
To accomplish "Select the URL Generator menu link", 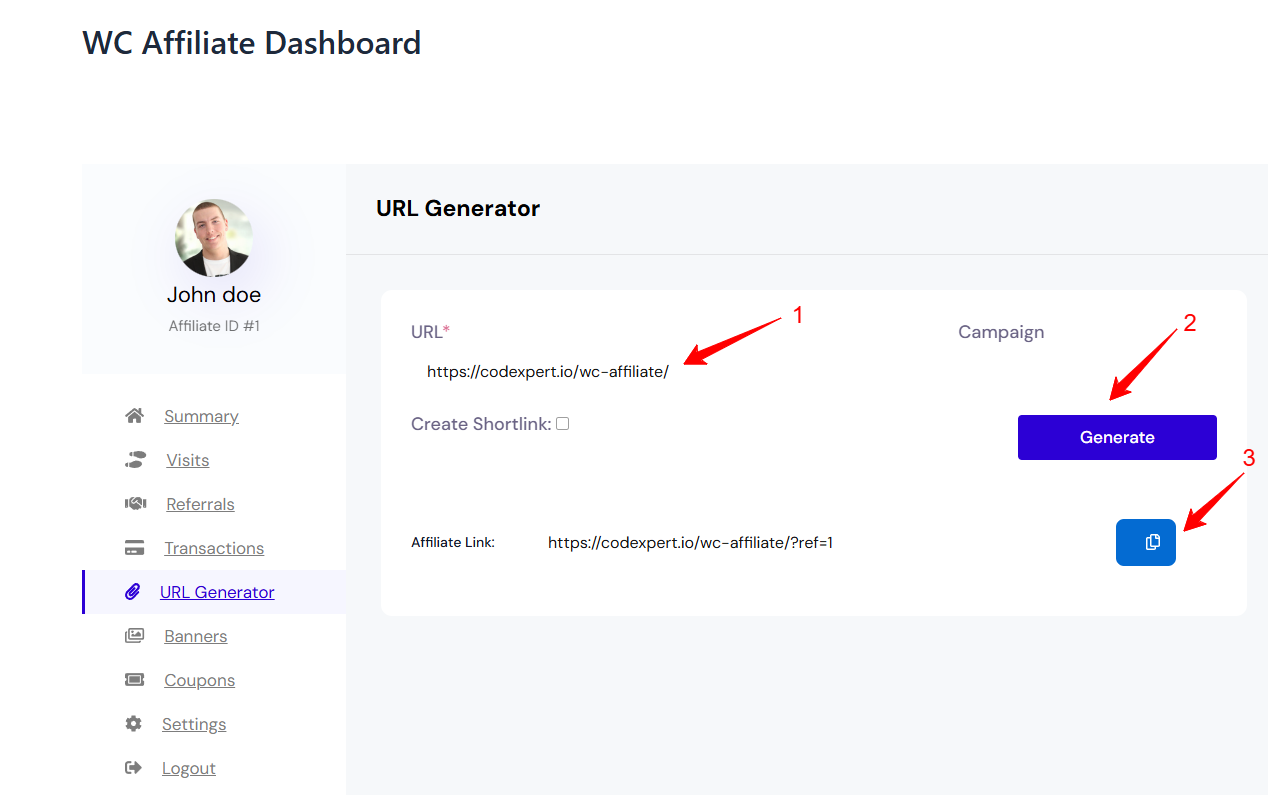I will click(217, 592).
